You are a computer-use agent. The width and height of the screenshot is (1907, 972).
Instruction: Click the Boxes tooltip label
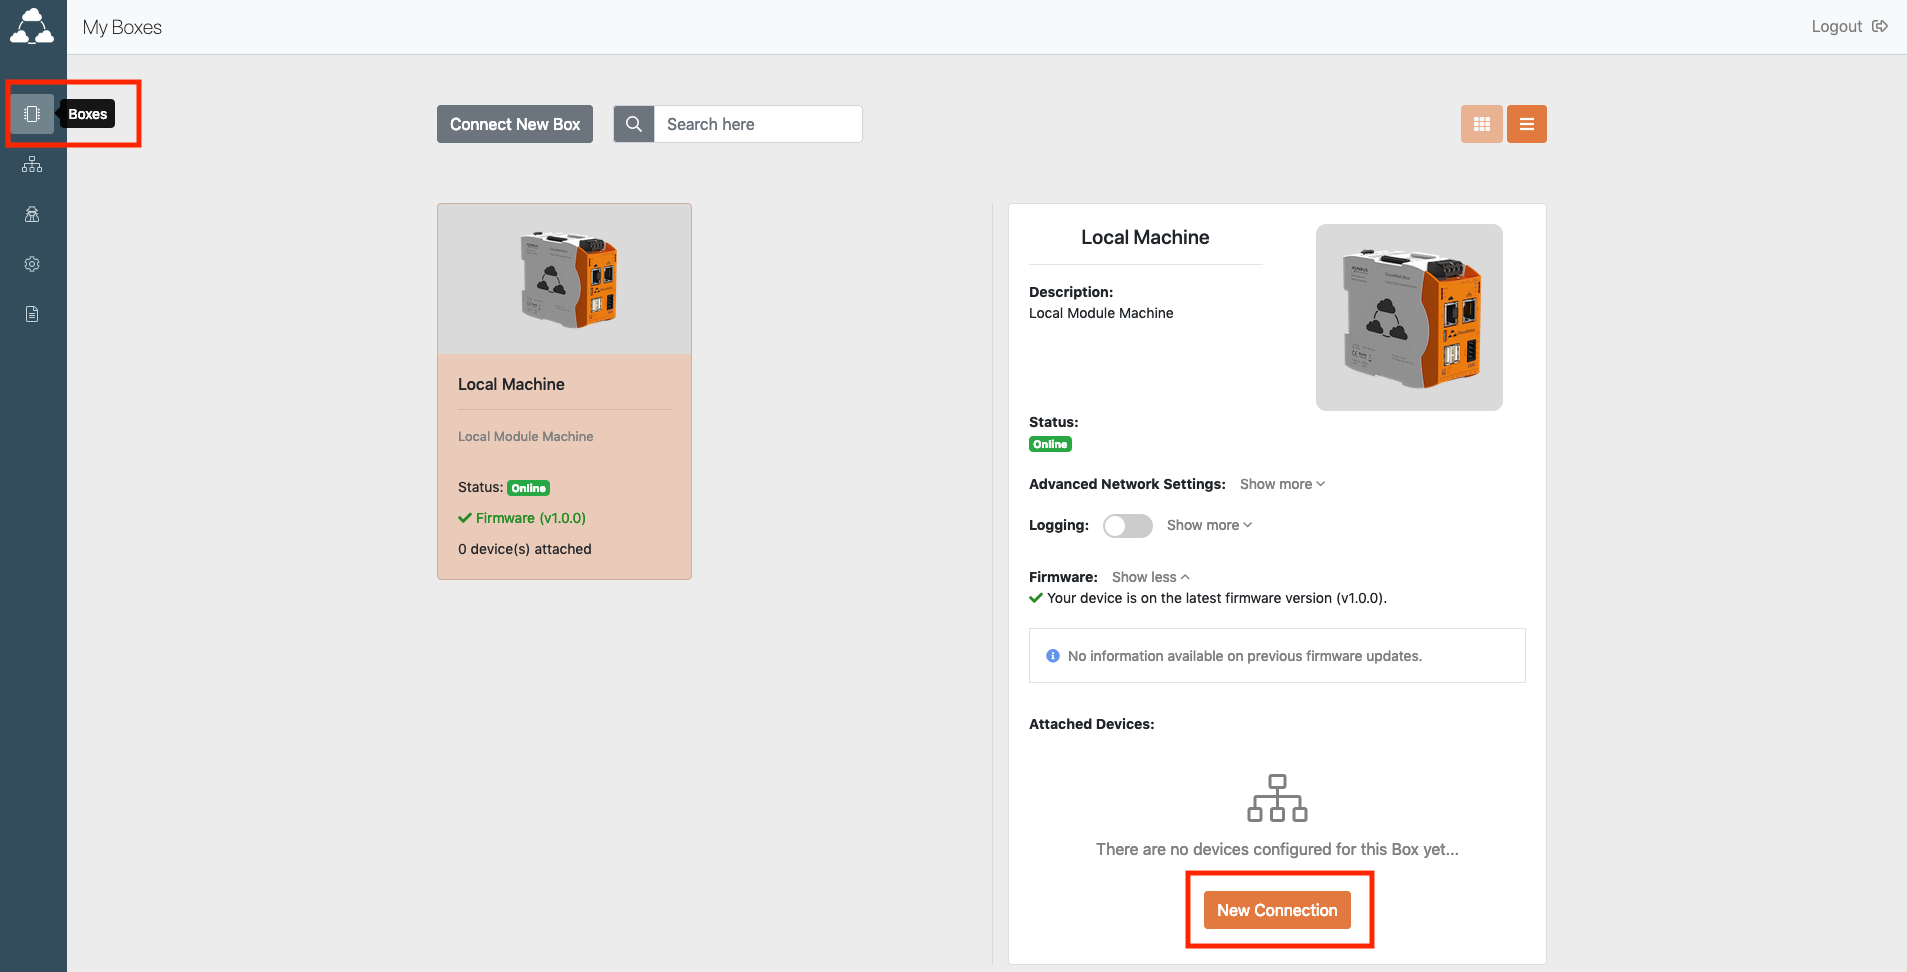pos(88,114)
